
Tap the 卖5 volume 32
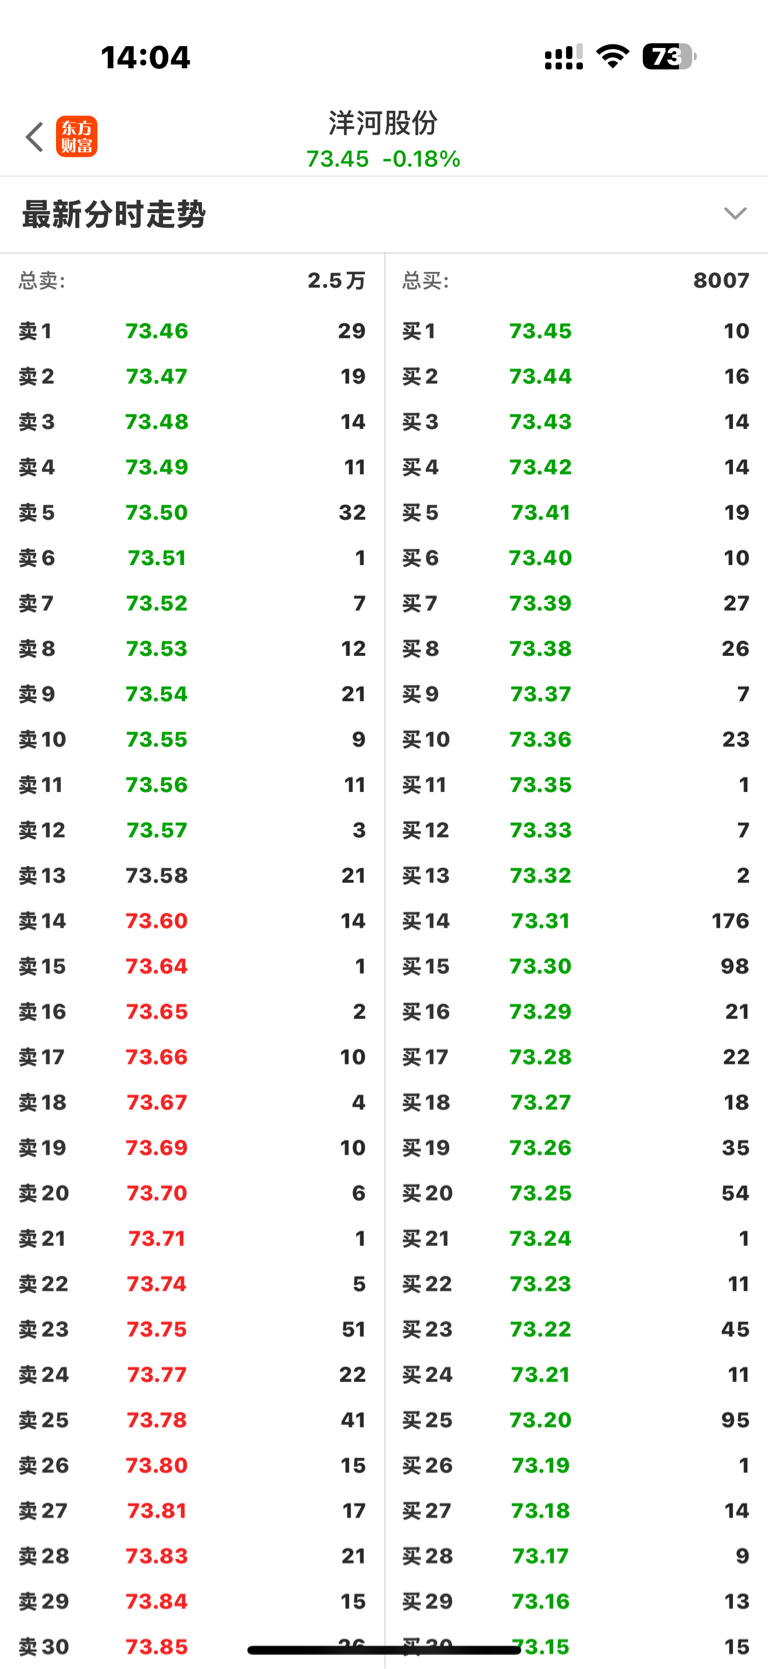(x=352, y=513)
